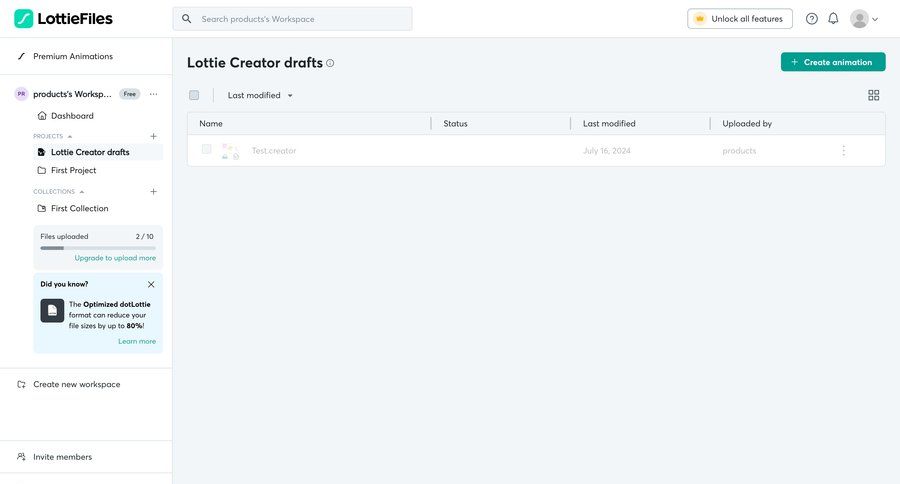Open the Last modified sort dropdown

[x=261, y=95]
